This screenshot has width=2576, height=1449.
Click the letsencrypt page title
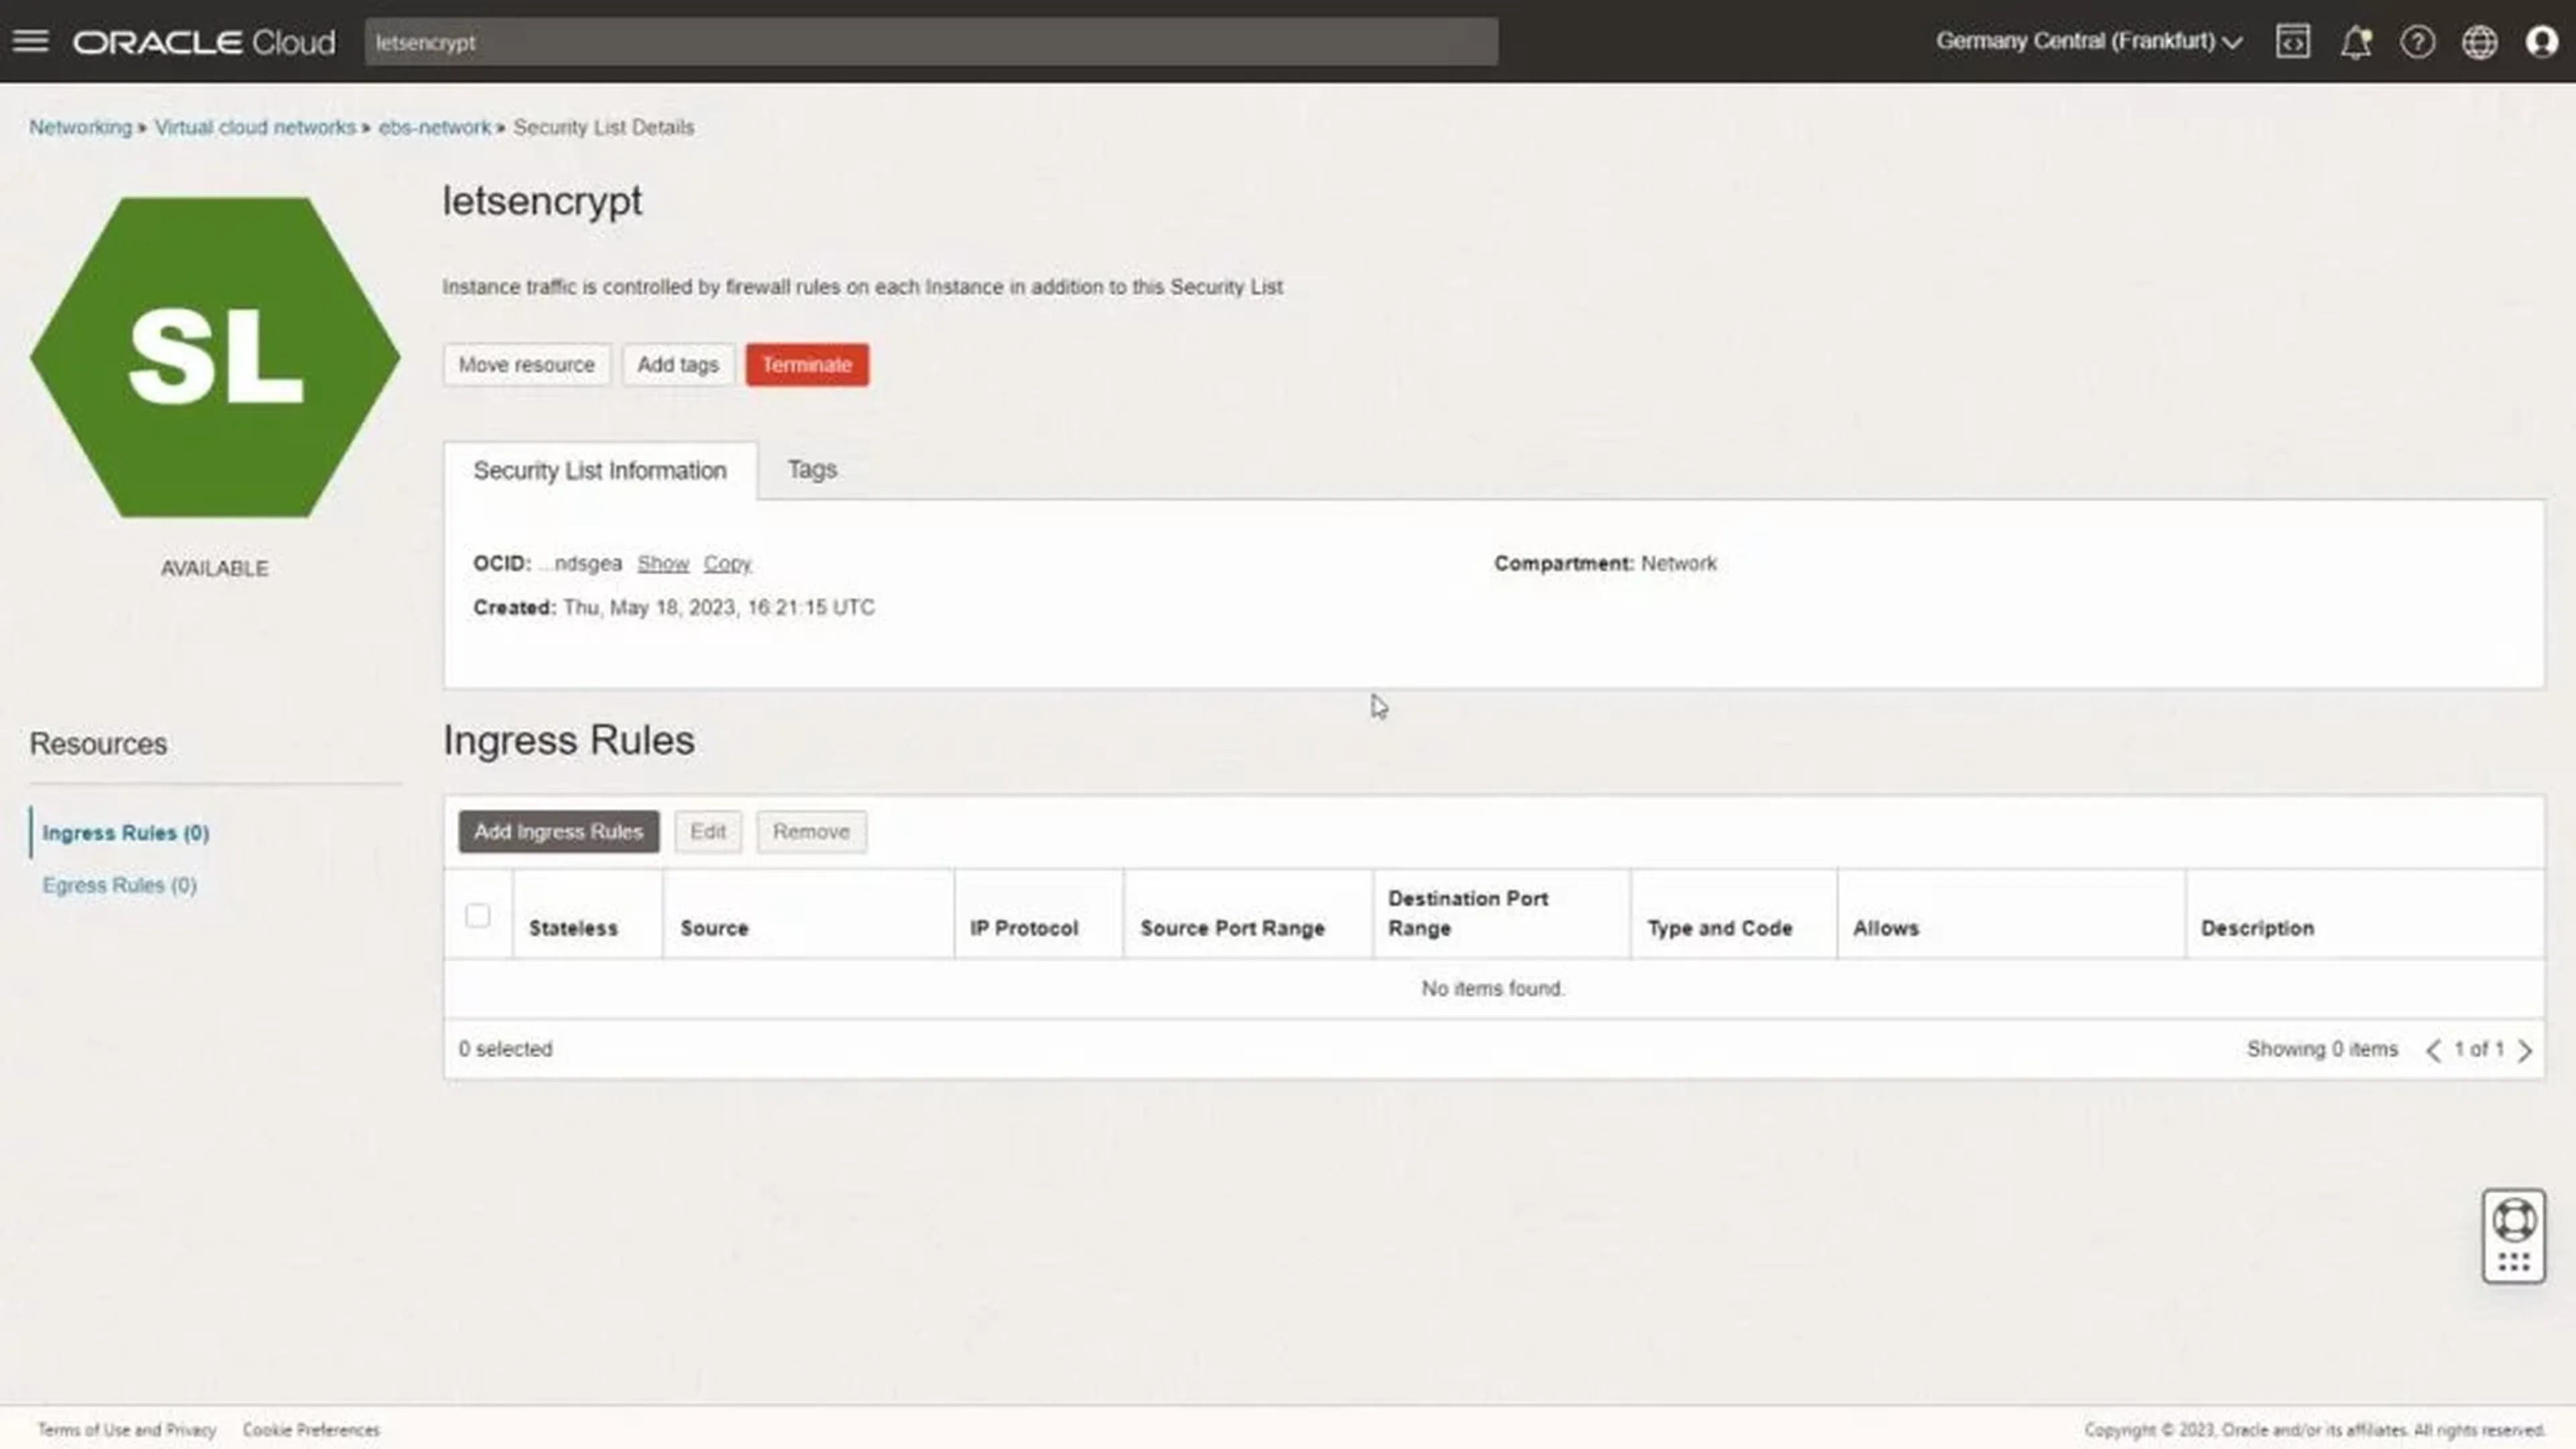pyautogui.click(x=543, y=201)
